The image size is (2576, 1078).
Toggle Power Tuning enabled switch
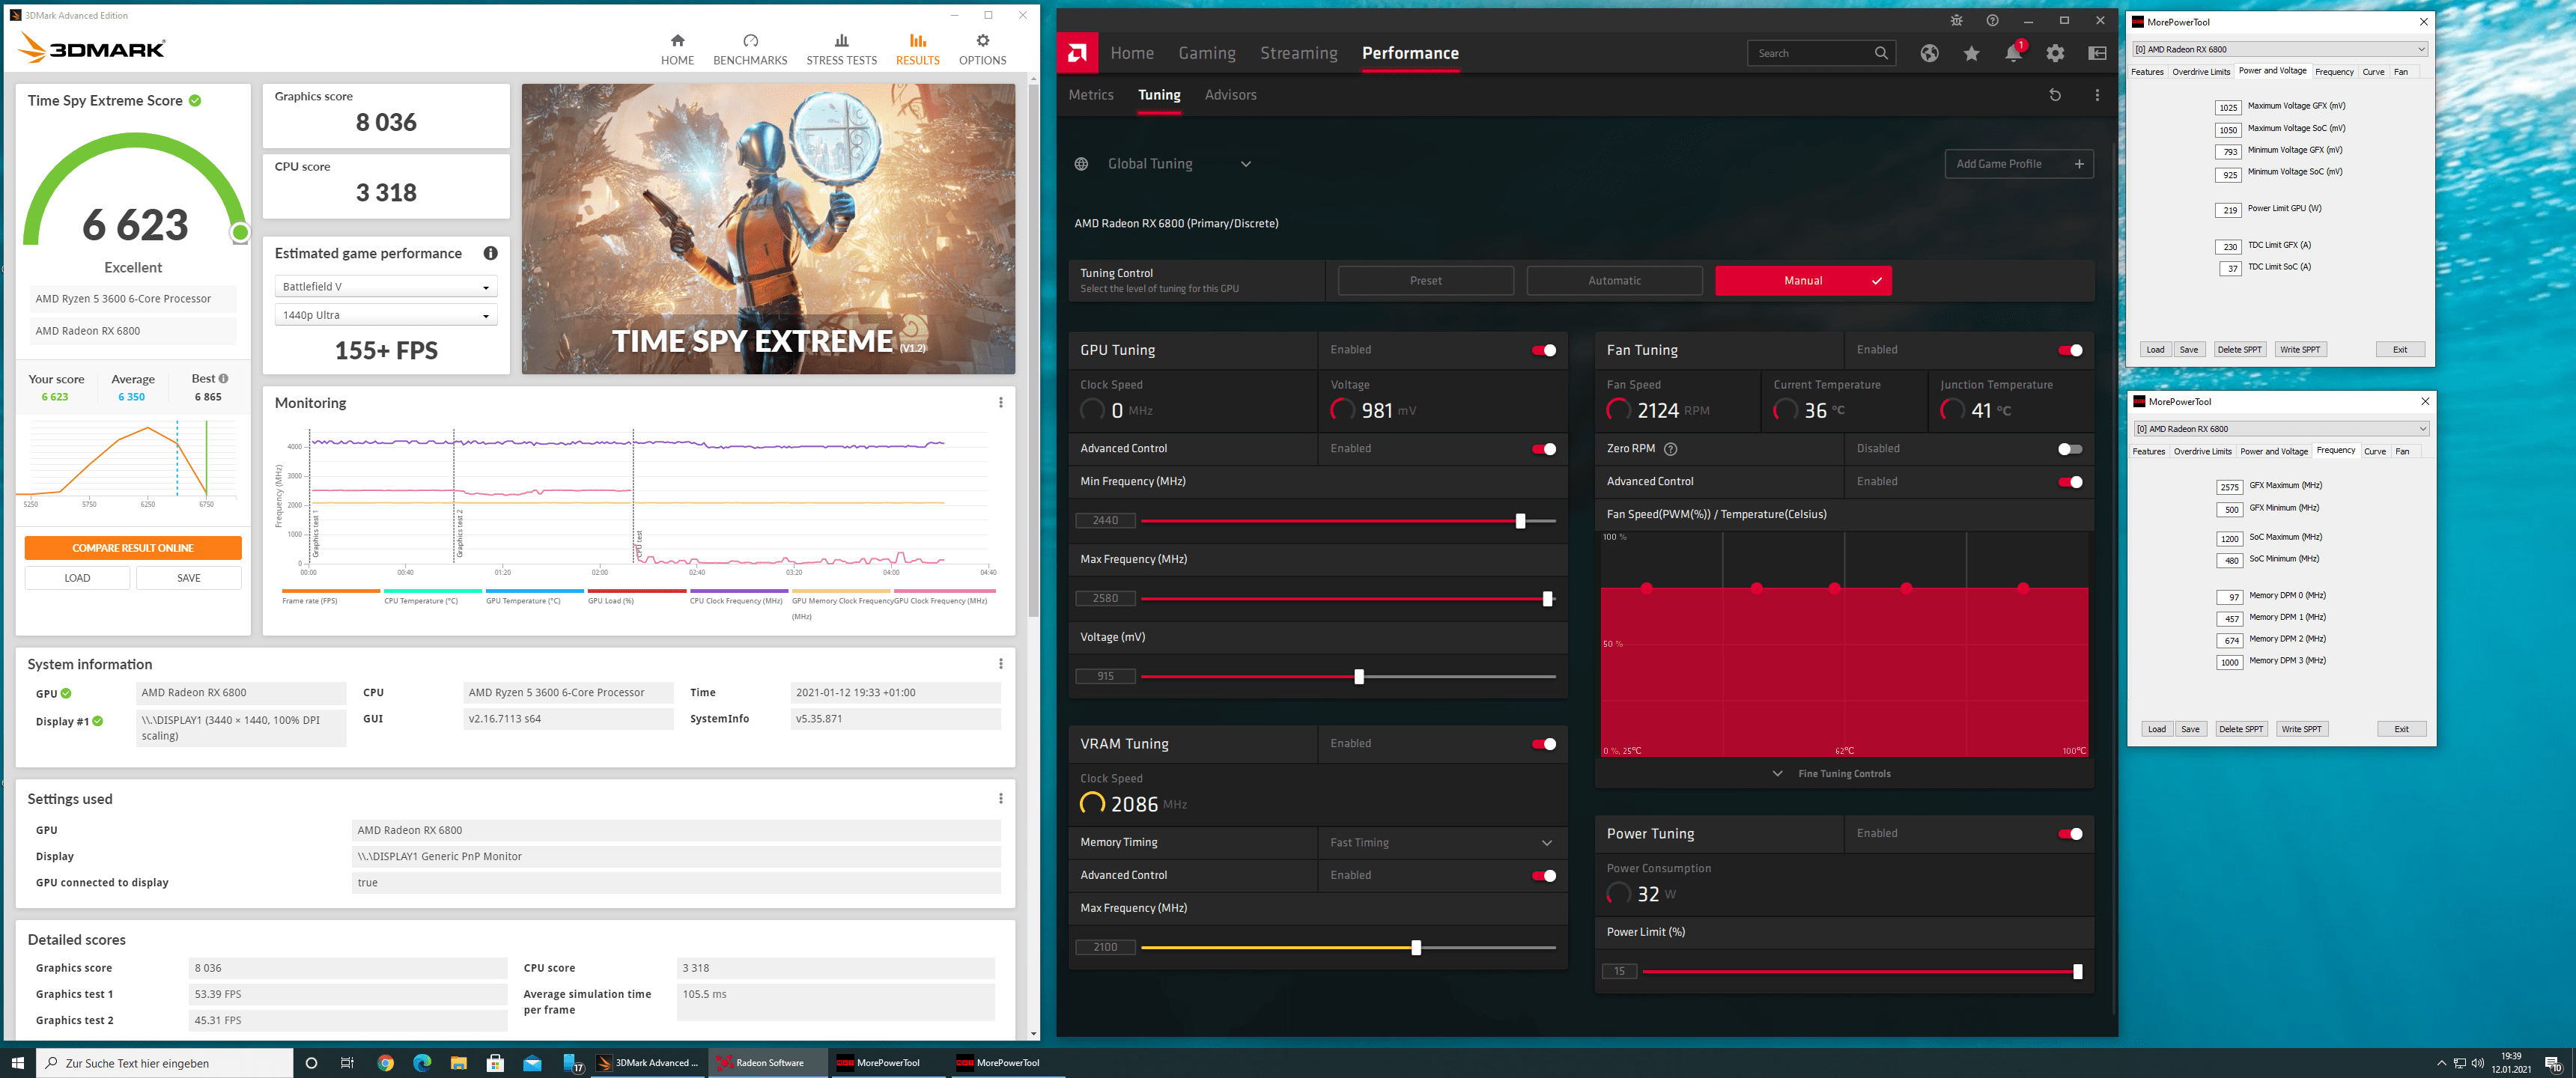coord(2070,834)
